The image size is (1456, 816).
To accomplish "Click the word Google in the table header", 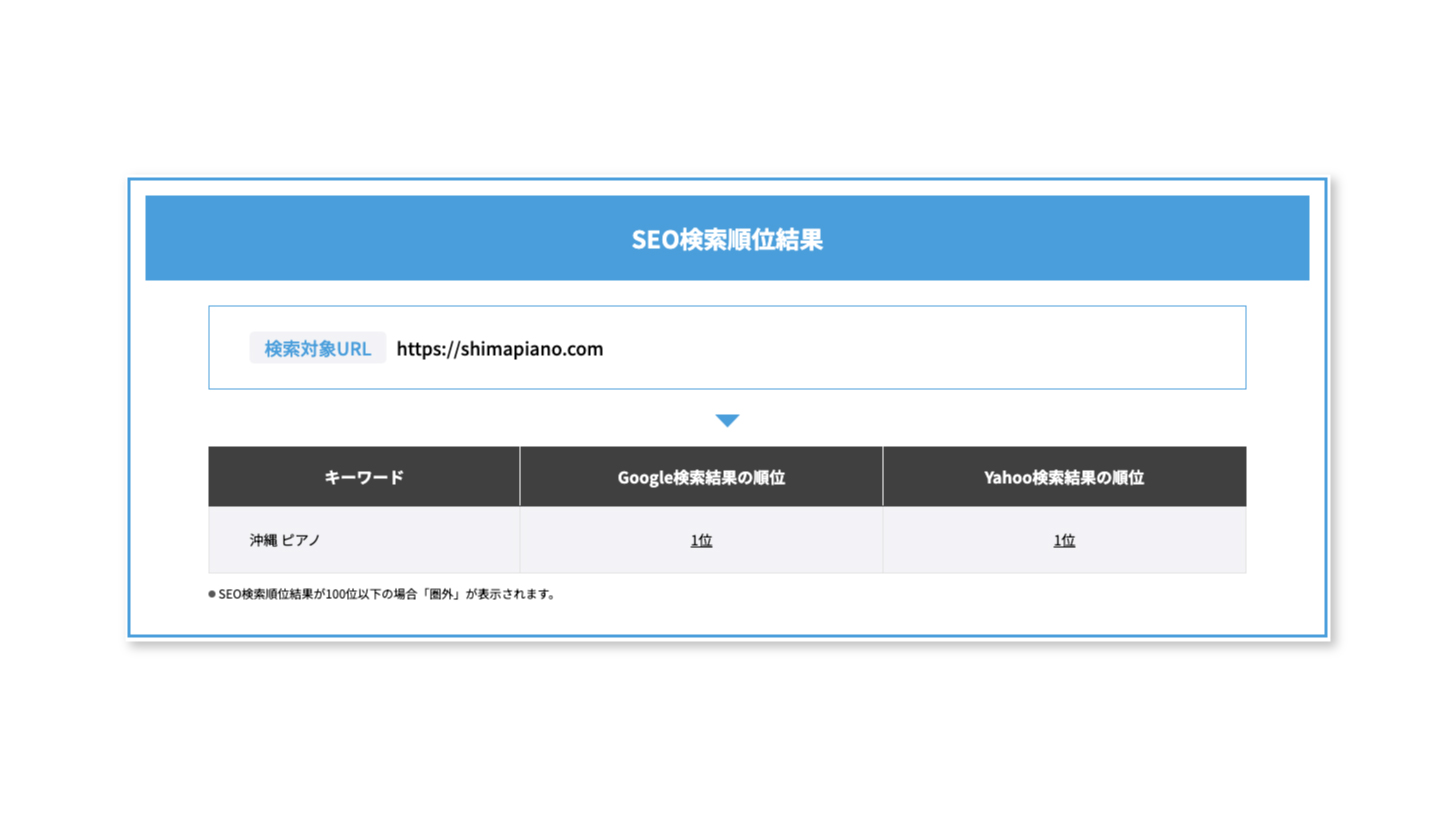I will pos(642,477).
